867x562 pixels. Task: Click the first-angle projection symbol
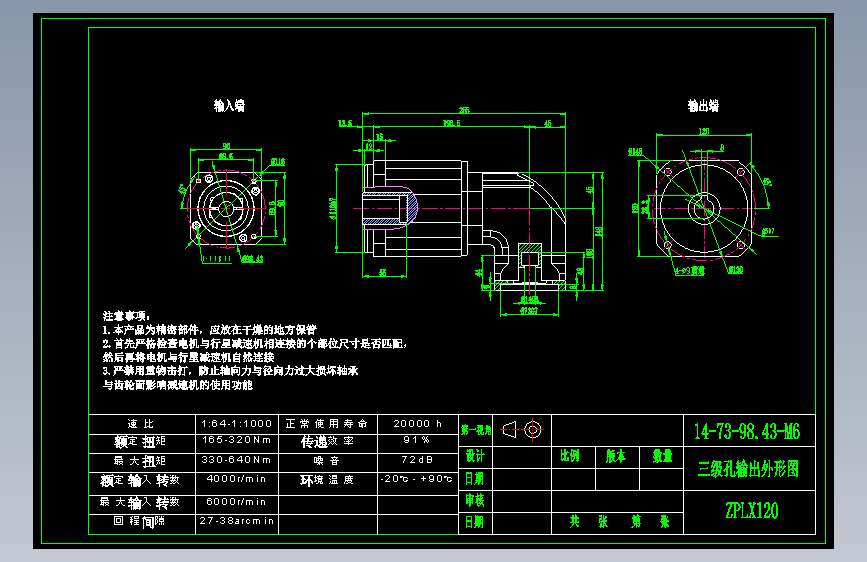pyautogui.click(x=522, y=430)
